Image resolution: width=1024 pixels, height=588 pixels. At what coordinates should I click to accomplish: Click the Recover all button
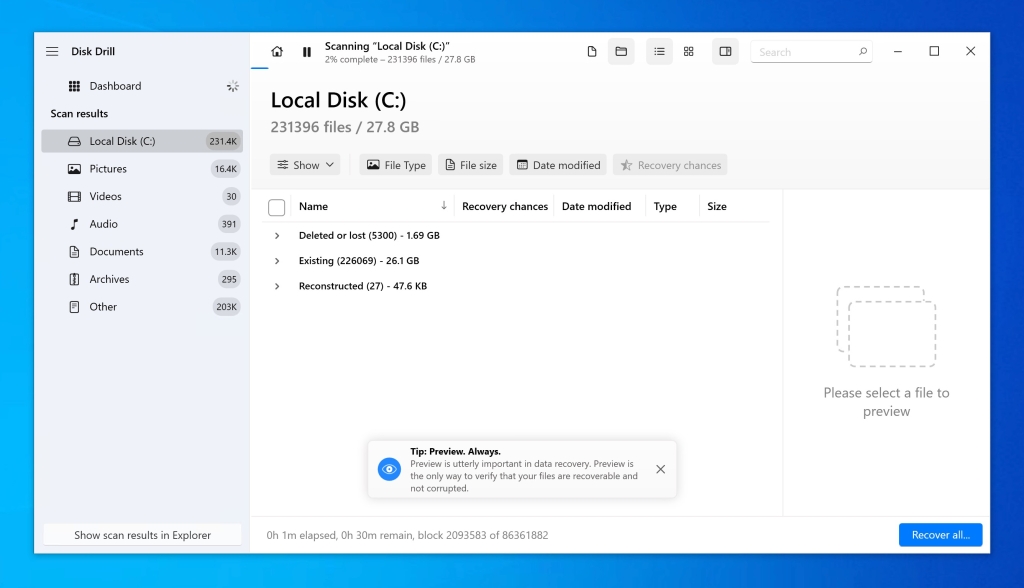pyautogui.click(x=939, y=534)
